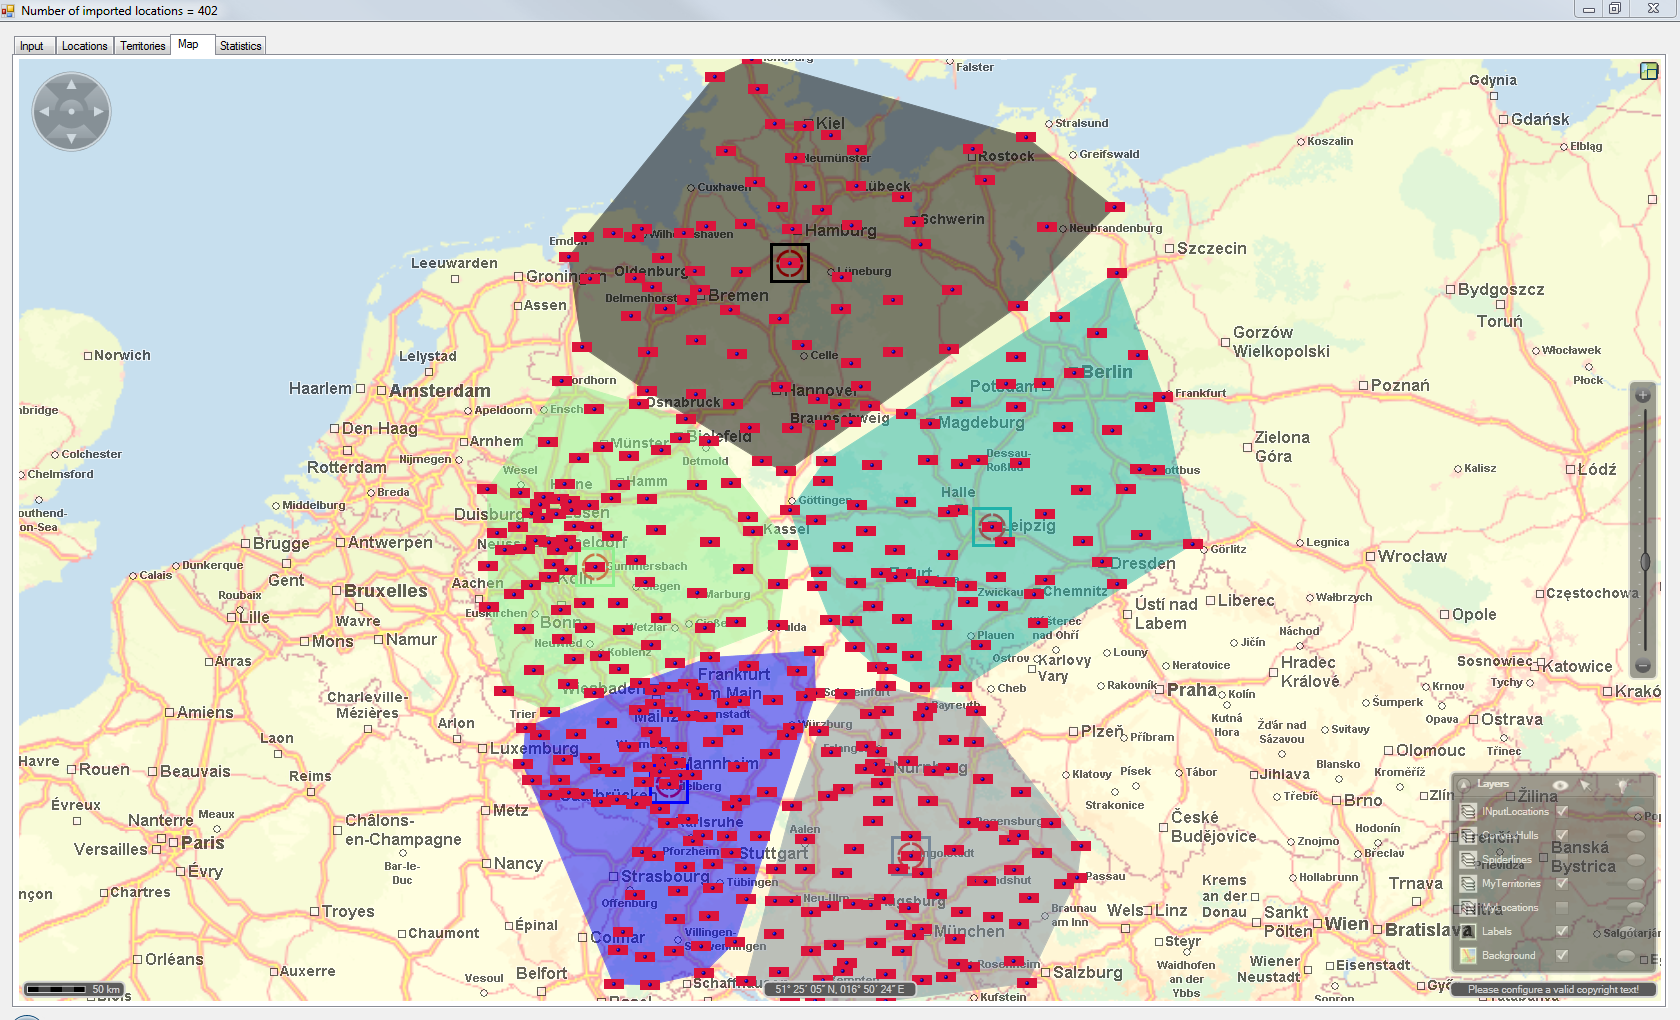The width and height of the screenshot is (1680, 1020).
Task: Pan map left with navigation arrow
Action: point(45,112)
